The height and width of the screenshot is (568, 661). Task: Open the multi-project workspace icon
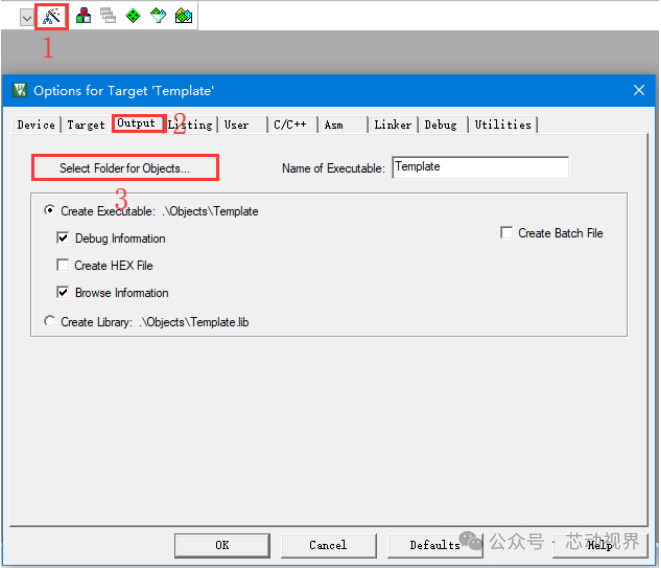pyautogui.click(x=108, y=16)
